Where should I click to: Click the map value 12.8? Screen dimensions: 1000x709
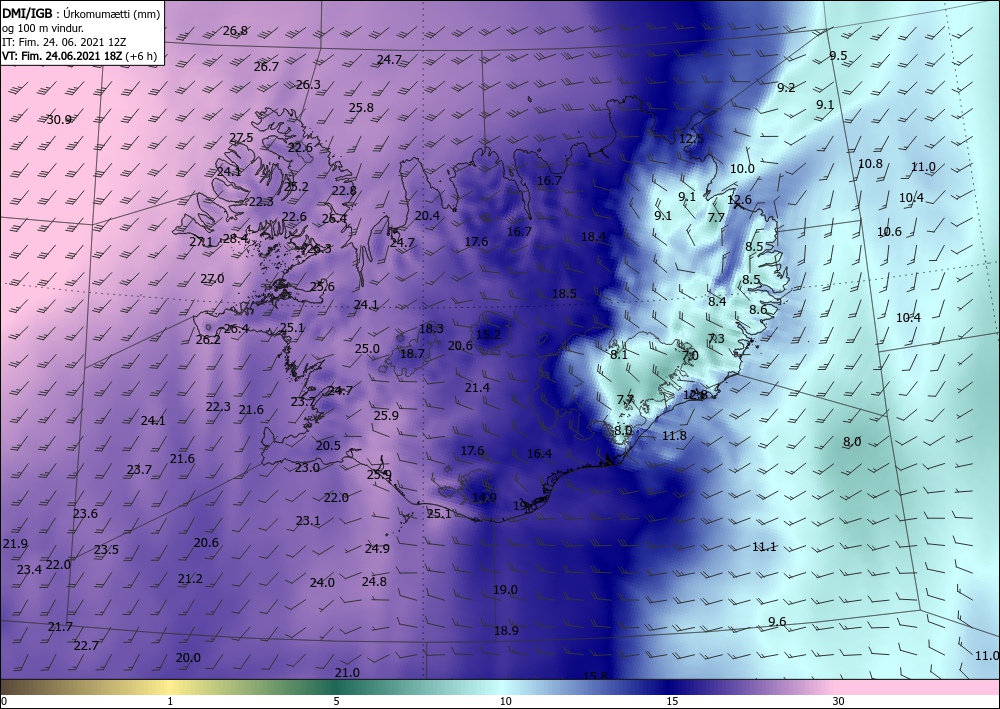coord(695,395)
